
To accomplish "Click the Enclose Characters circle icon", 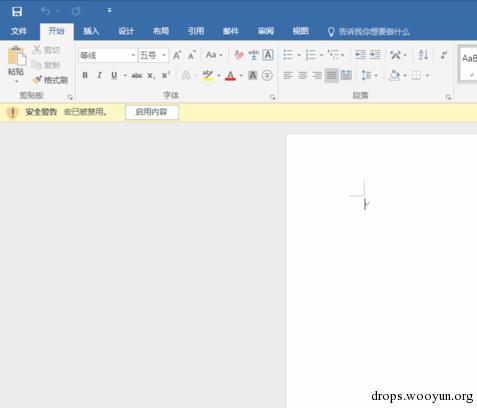I will (267, 76).
